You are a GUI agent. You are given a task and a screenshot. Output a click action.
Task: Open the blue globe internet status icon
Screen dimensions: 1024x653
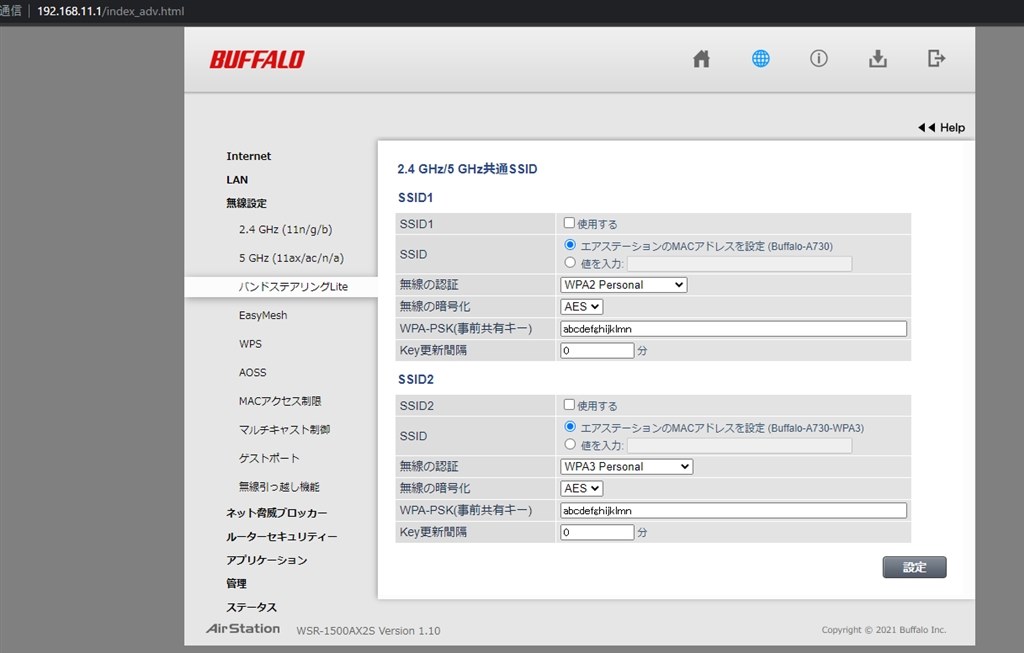tap(760, 59)
